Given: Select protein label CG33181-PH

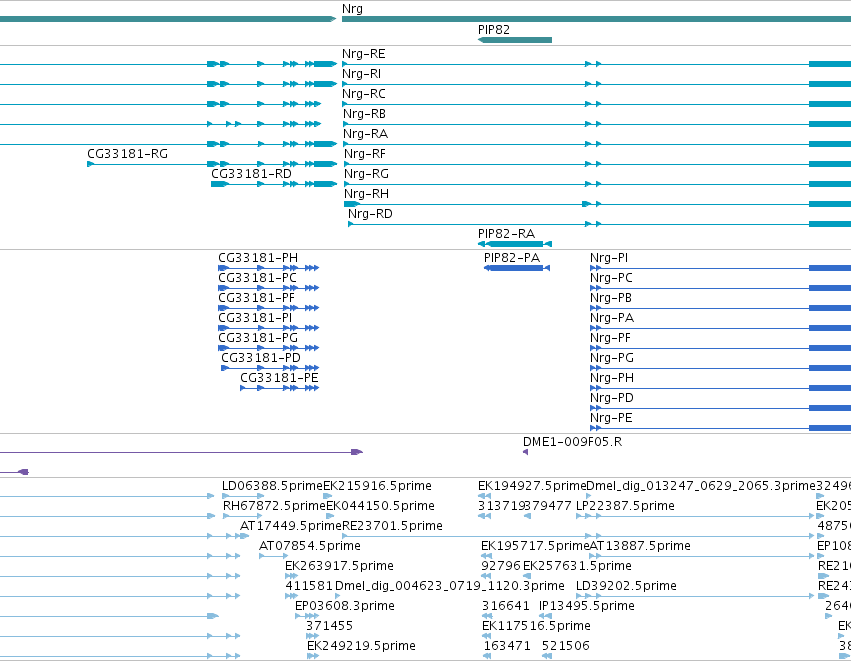Looking at the screenshot, I should [258, 258].
